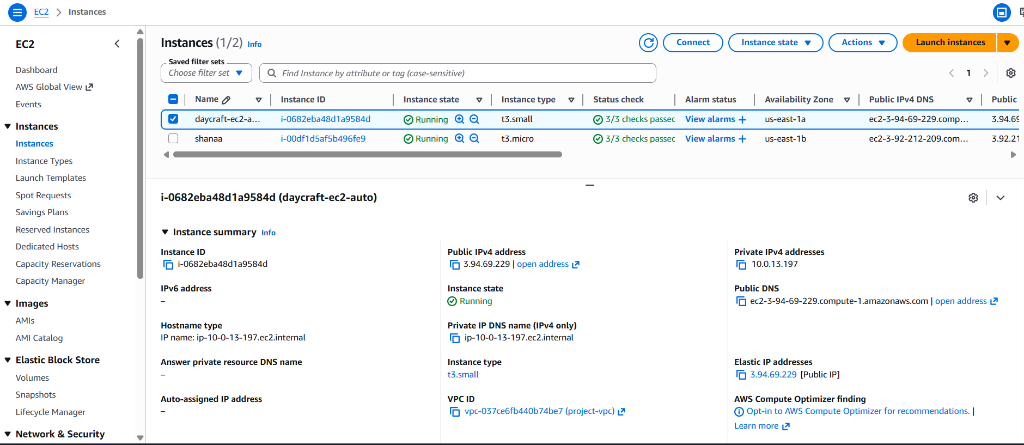
Task: Collapse the details pane chevron
Action: pos(1000,198)
